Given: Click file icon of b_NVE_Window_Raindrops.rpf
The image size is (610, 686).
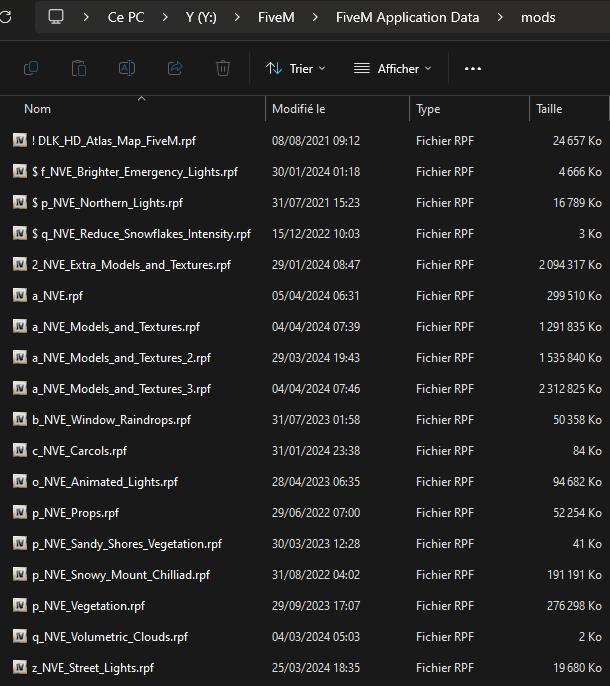Looking at the screenshot, I should pos(20,420).
